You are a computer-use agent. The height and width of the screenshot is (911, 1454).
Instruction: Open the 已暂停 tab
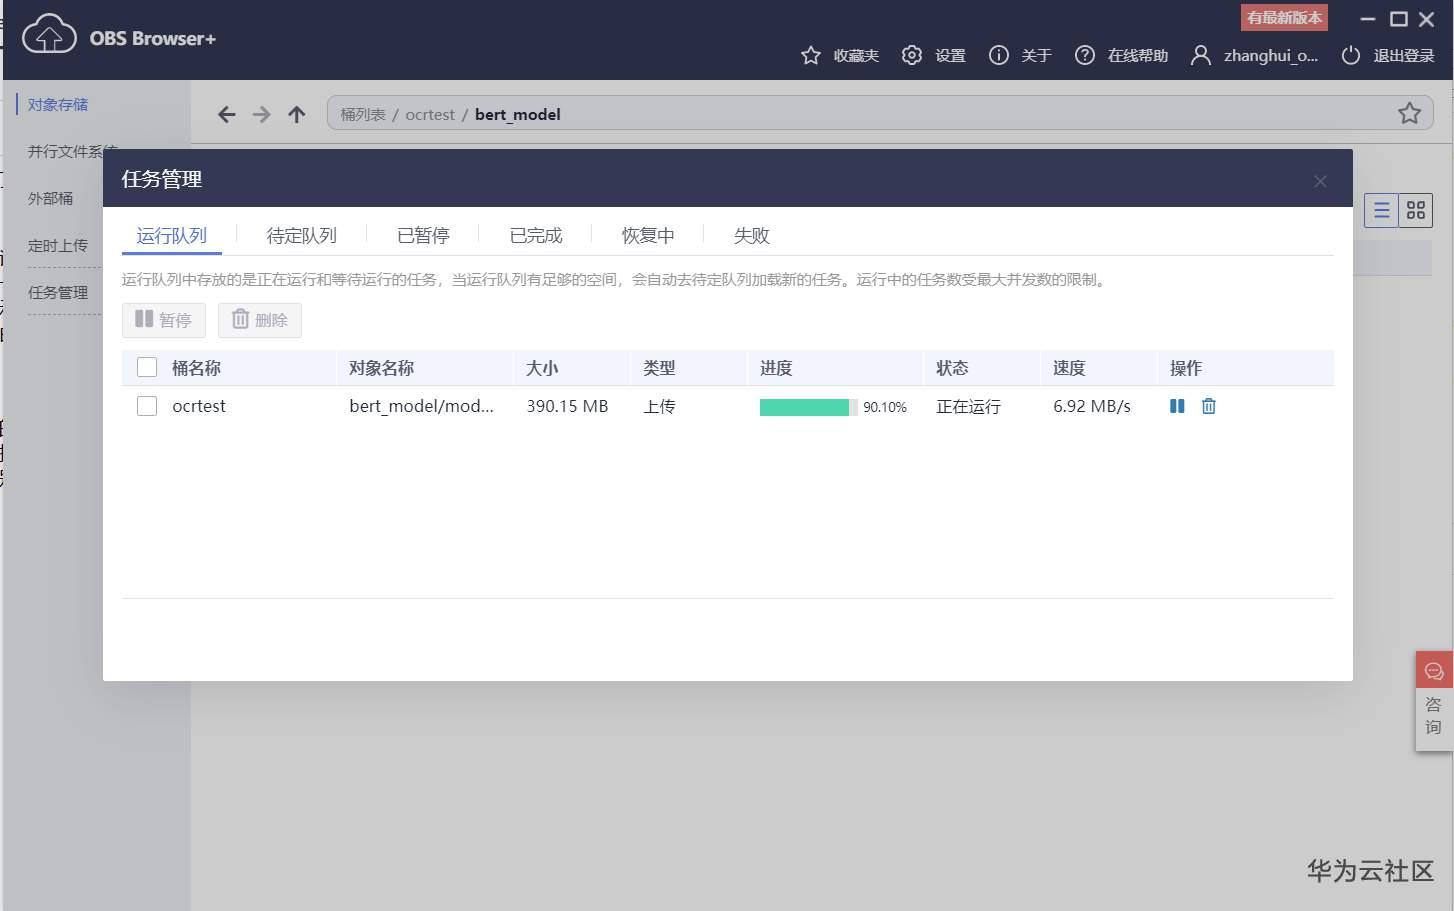[423, 236]
